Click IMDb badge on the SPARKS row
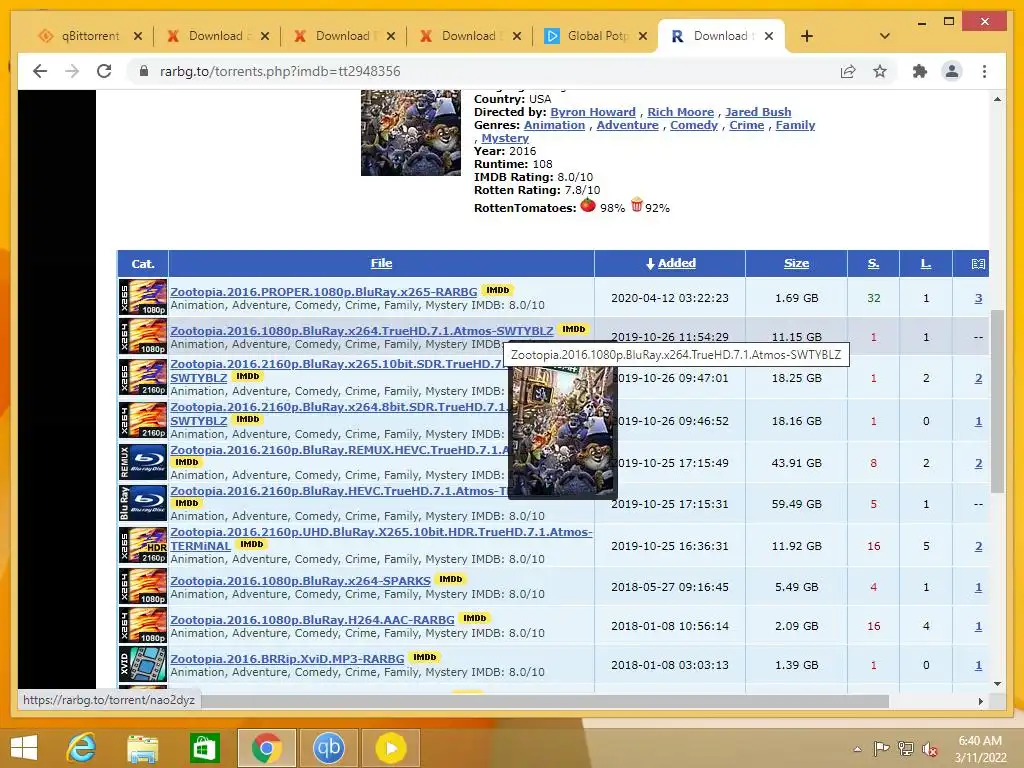1024x768 pixels. 451,579
